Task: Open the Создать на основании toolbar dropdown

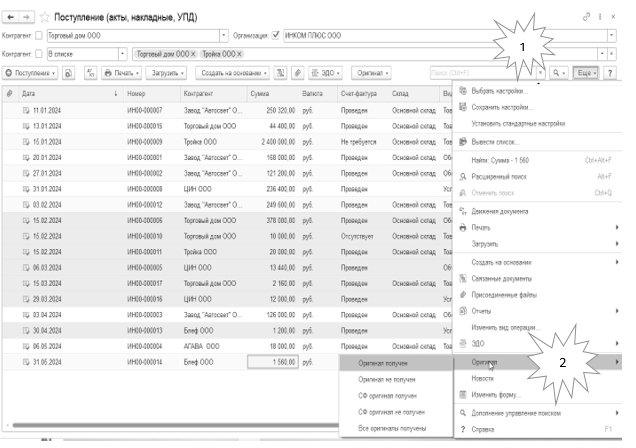Action: tap(233, 73)
